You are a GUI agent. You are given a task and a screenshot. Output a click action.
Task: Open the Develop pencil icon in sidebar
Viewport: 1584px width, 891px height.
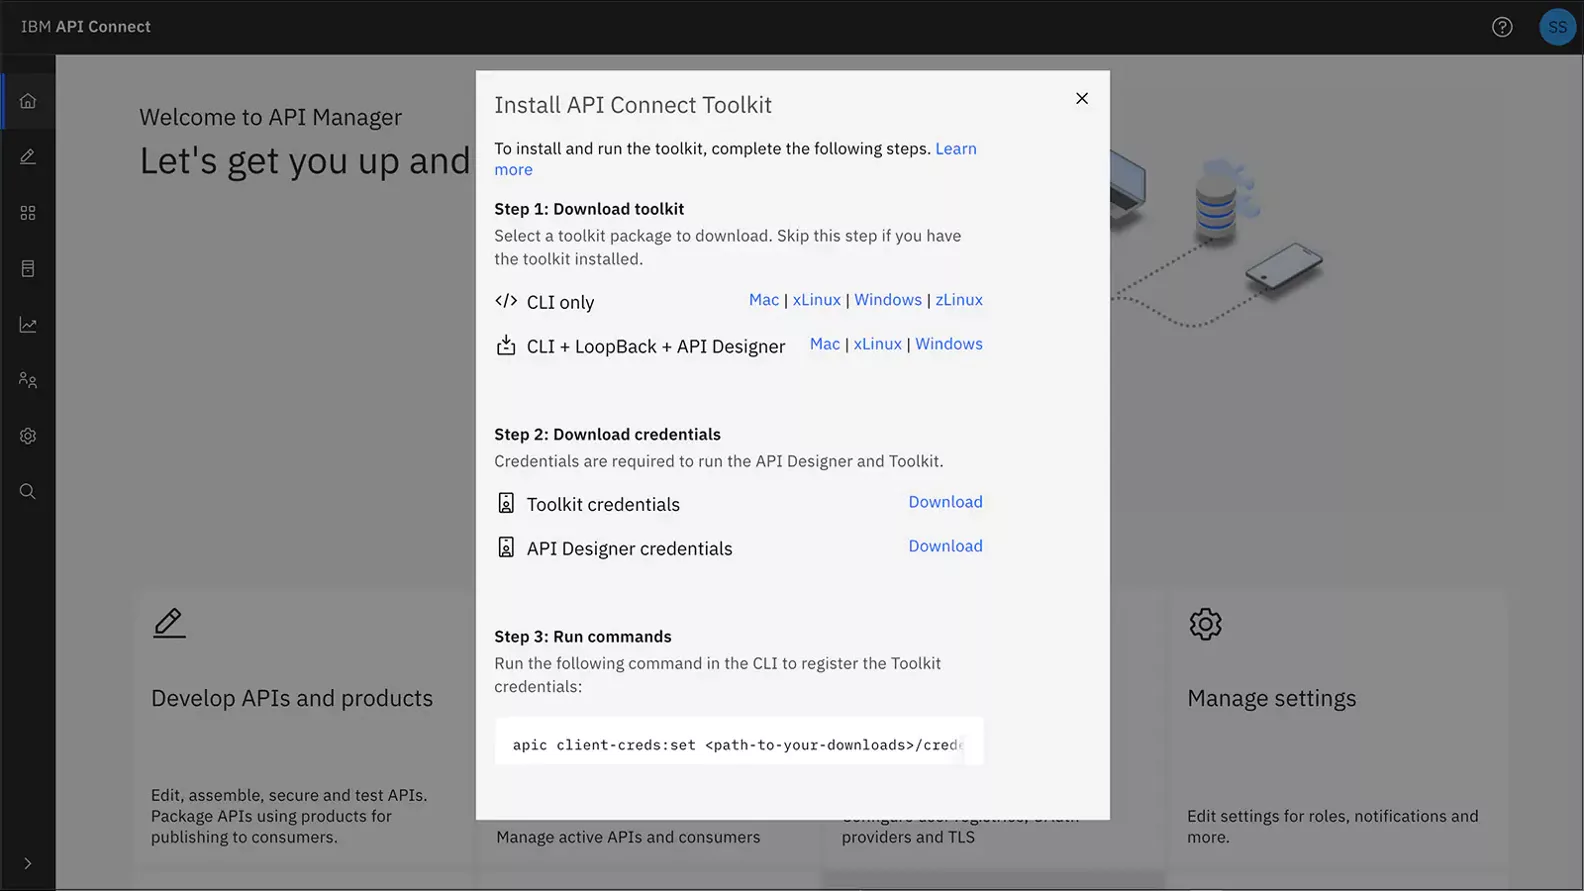click(x=28, y=157)
